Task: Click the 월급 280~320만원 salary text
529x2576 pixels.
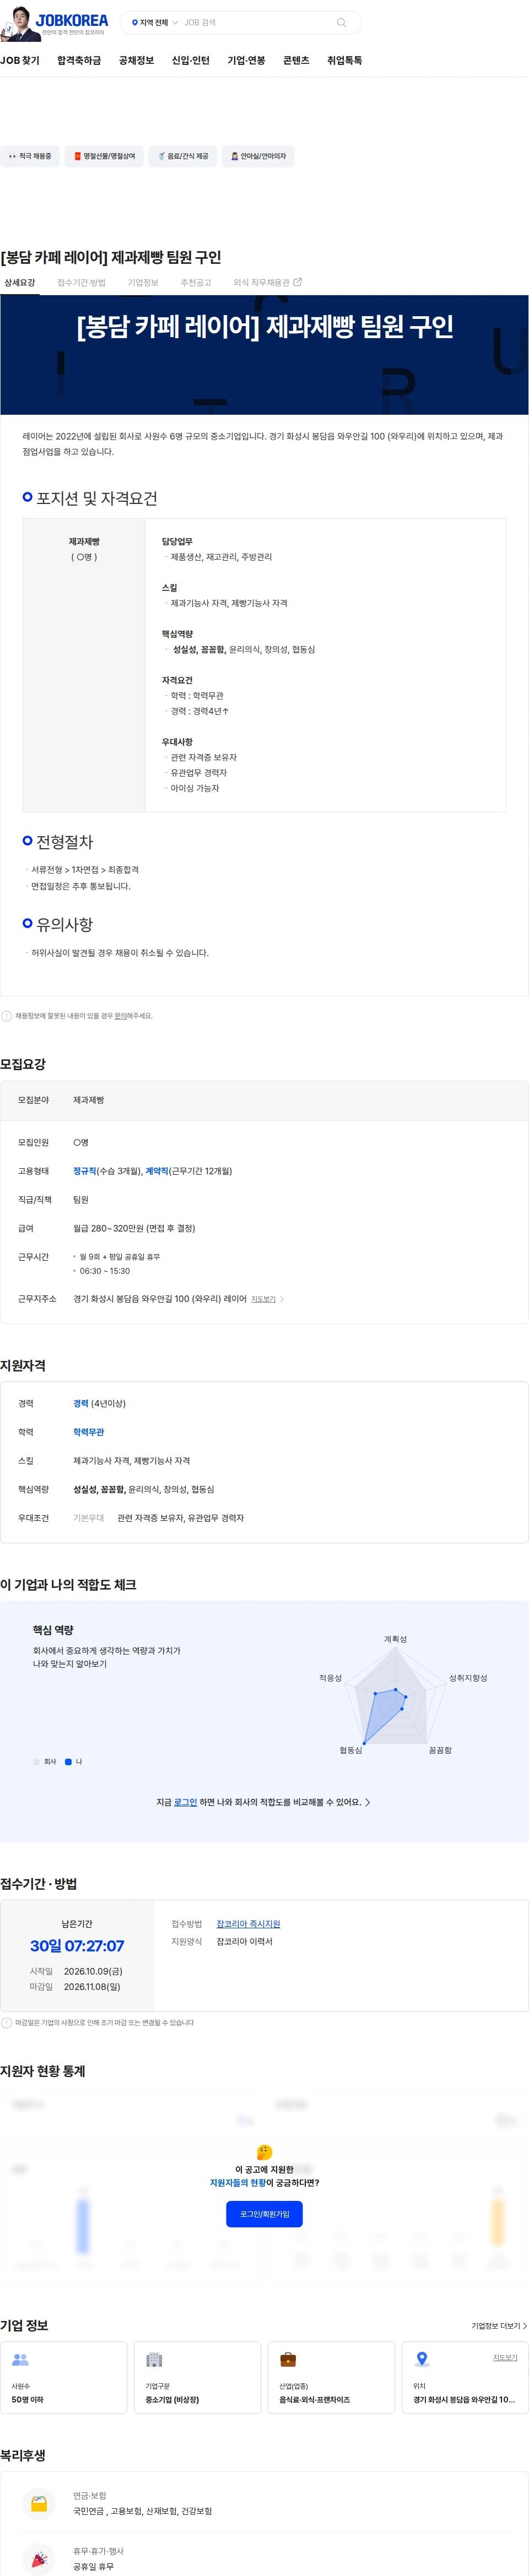Action: [134, 1228]
